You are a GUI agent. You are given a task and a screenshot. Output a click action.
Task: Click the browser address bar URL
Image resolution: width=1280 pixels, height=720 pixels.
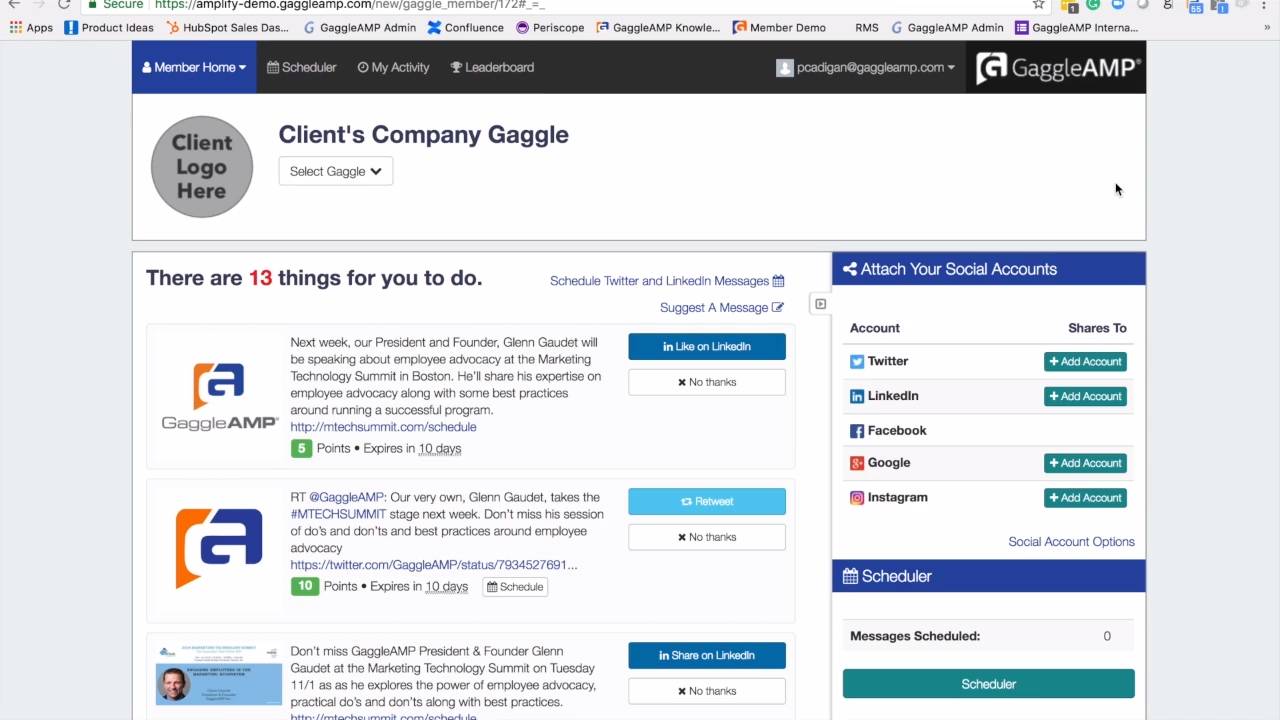pyautogui.click(x=350, y=5)
